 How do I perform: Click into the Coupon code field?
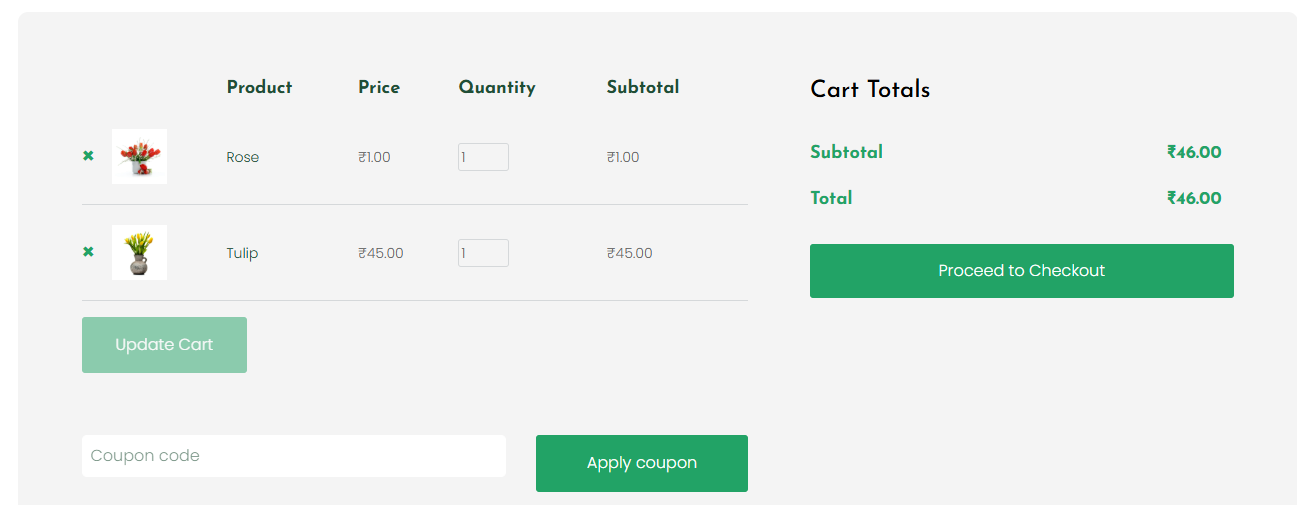(293, 456)
